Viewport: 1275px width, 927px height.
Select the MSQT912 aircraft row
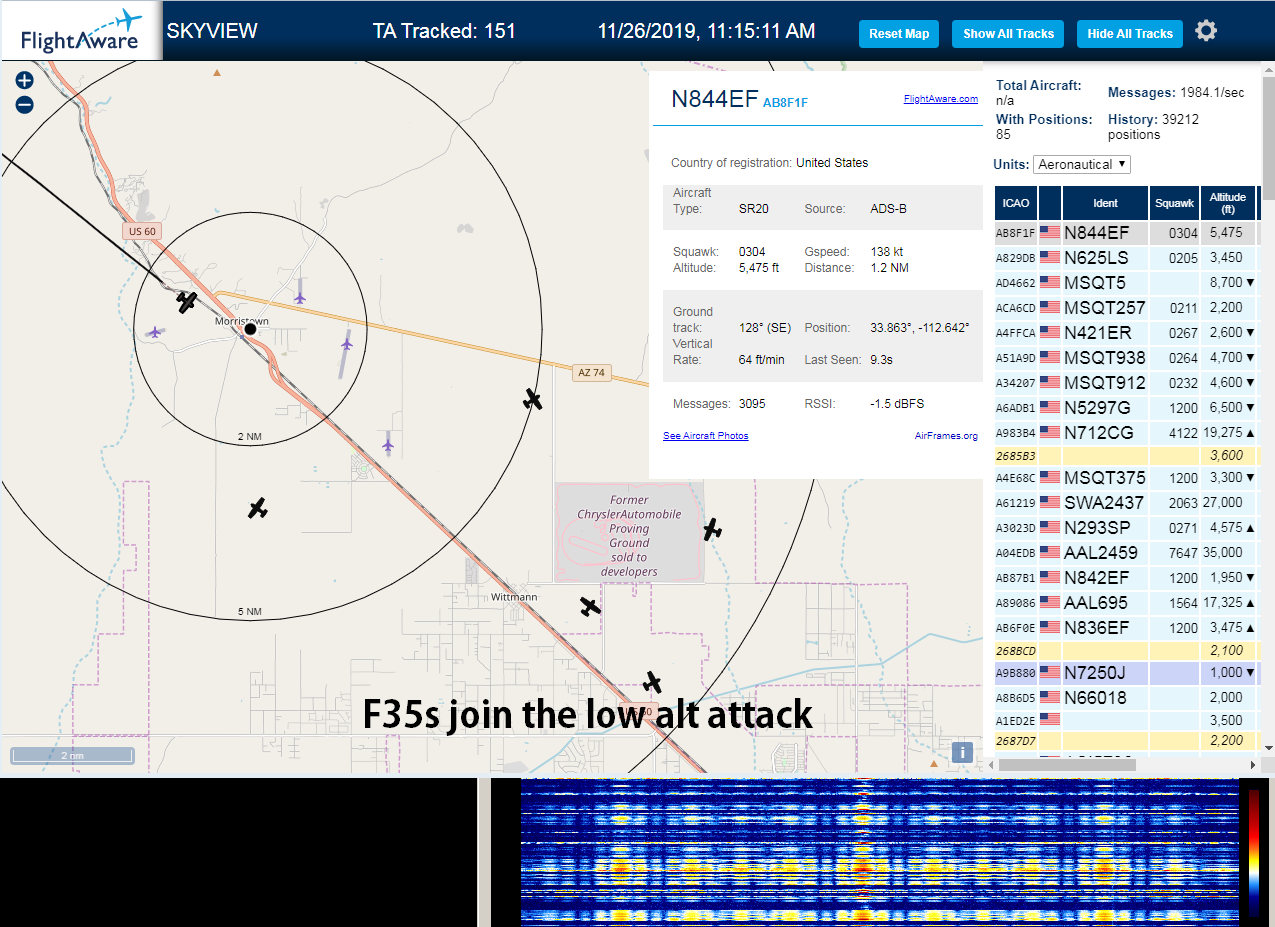(1125, 383)
